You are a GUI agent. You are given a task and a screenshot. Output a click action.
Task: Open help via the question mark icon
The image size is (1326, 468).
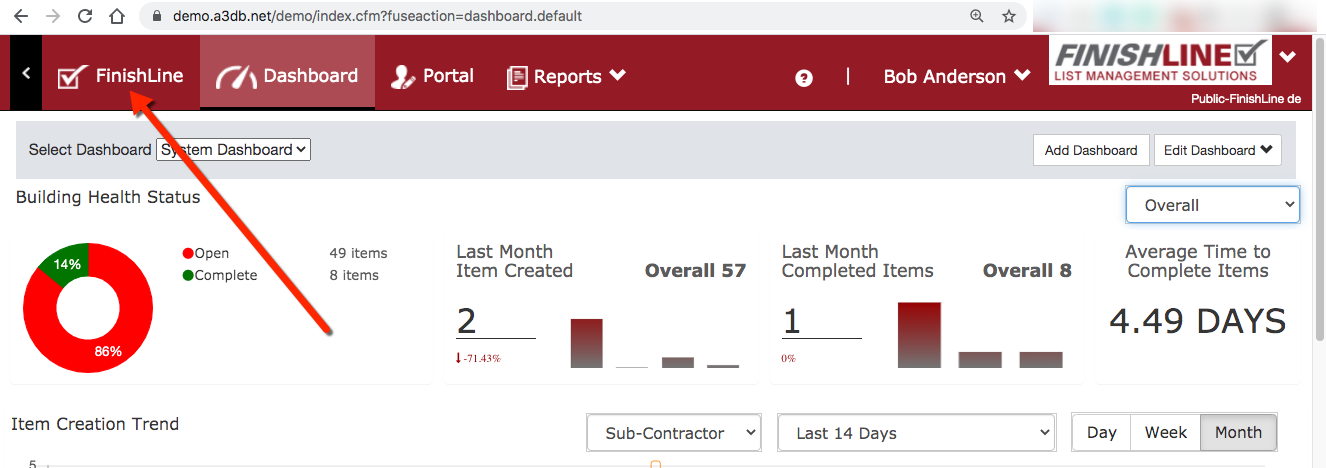coord(803,78)
